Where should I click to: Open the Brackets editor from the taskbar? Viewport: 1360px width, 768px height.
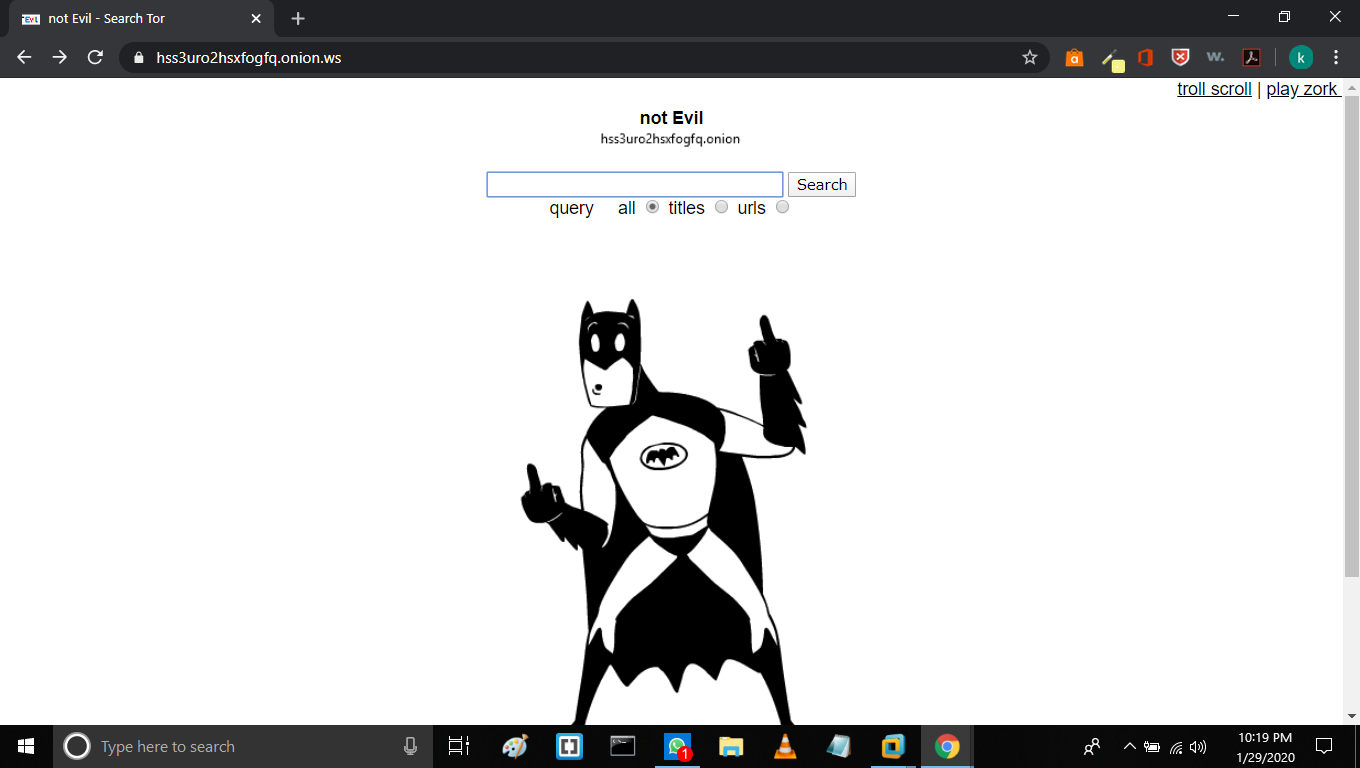[569, 746]
